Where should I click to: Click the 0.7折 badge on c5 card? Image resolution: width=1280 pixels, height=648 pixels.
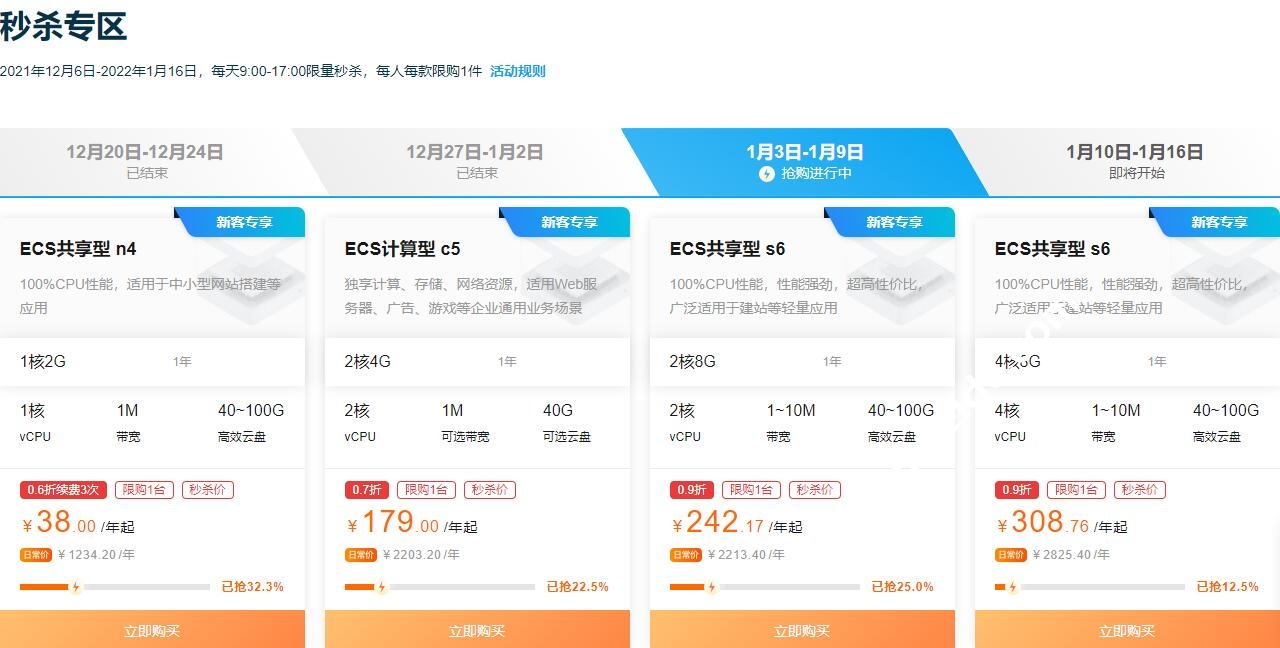point(367,490)
